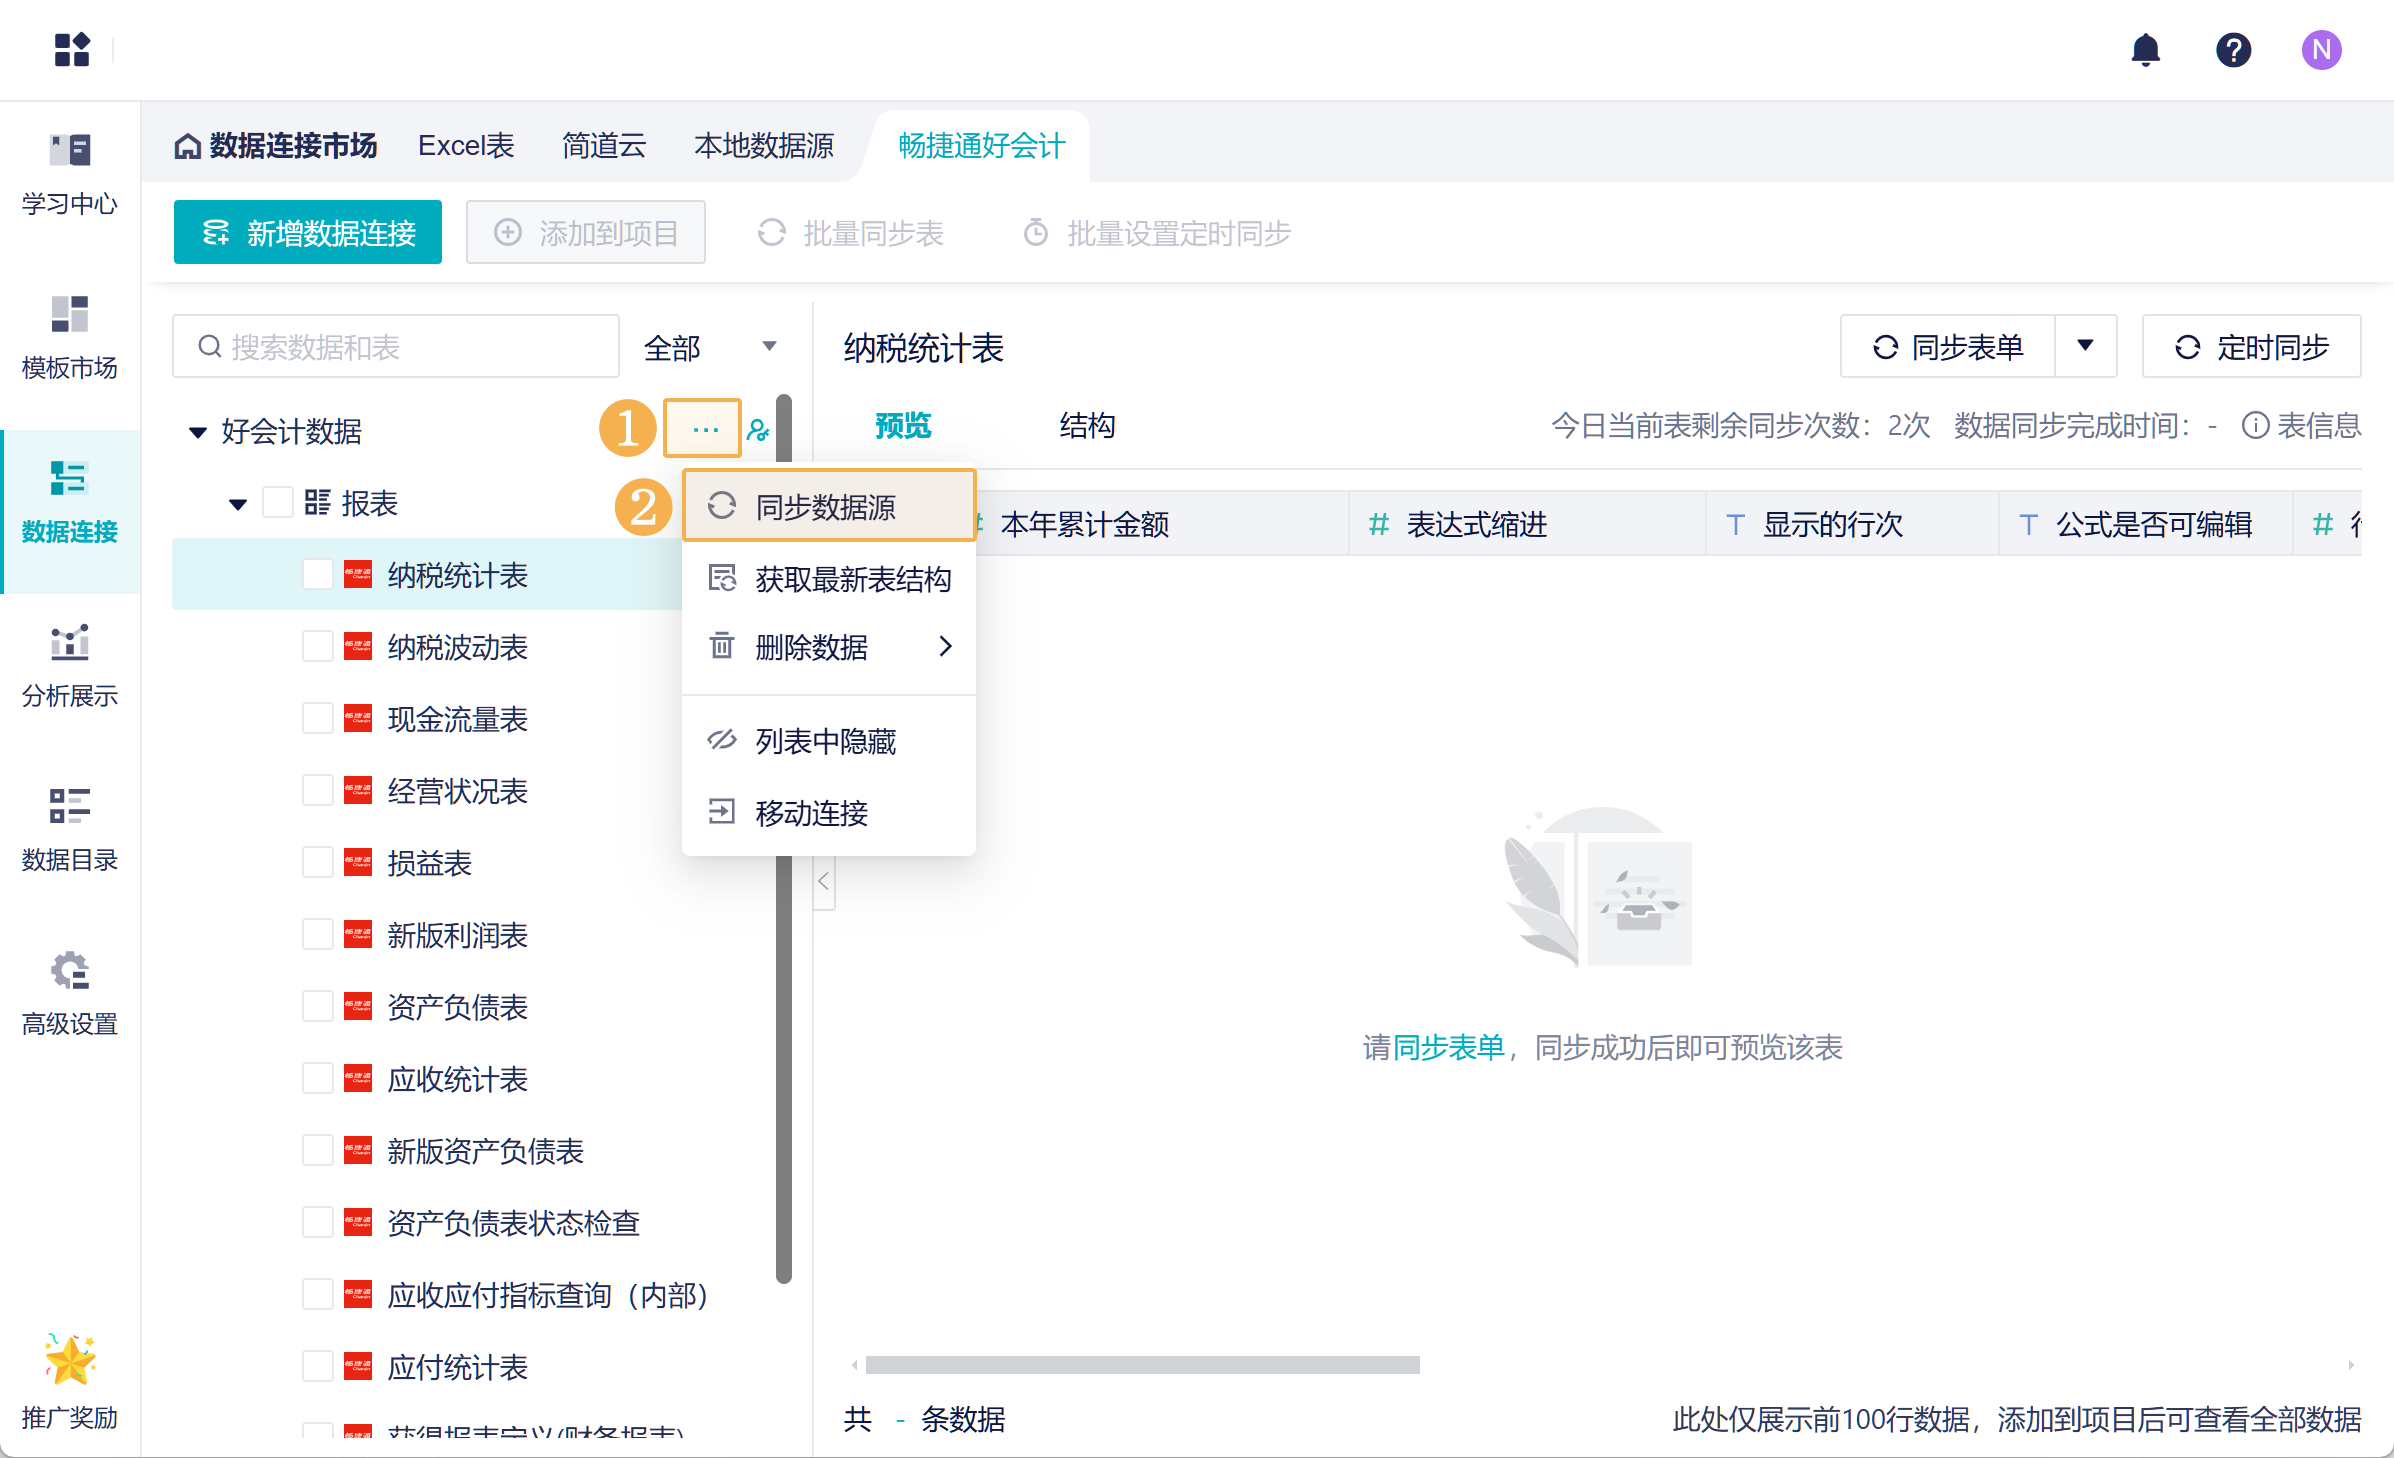Click the 新增数据连接 button
The height and width of the screenshot is (1458, 2394).
point(308,233)
